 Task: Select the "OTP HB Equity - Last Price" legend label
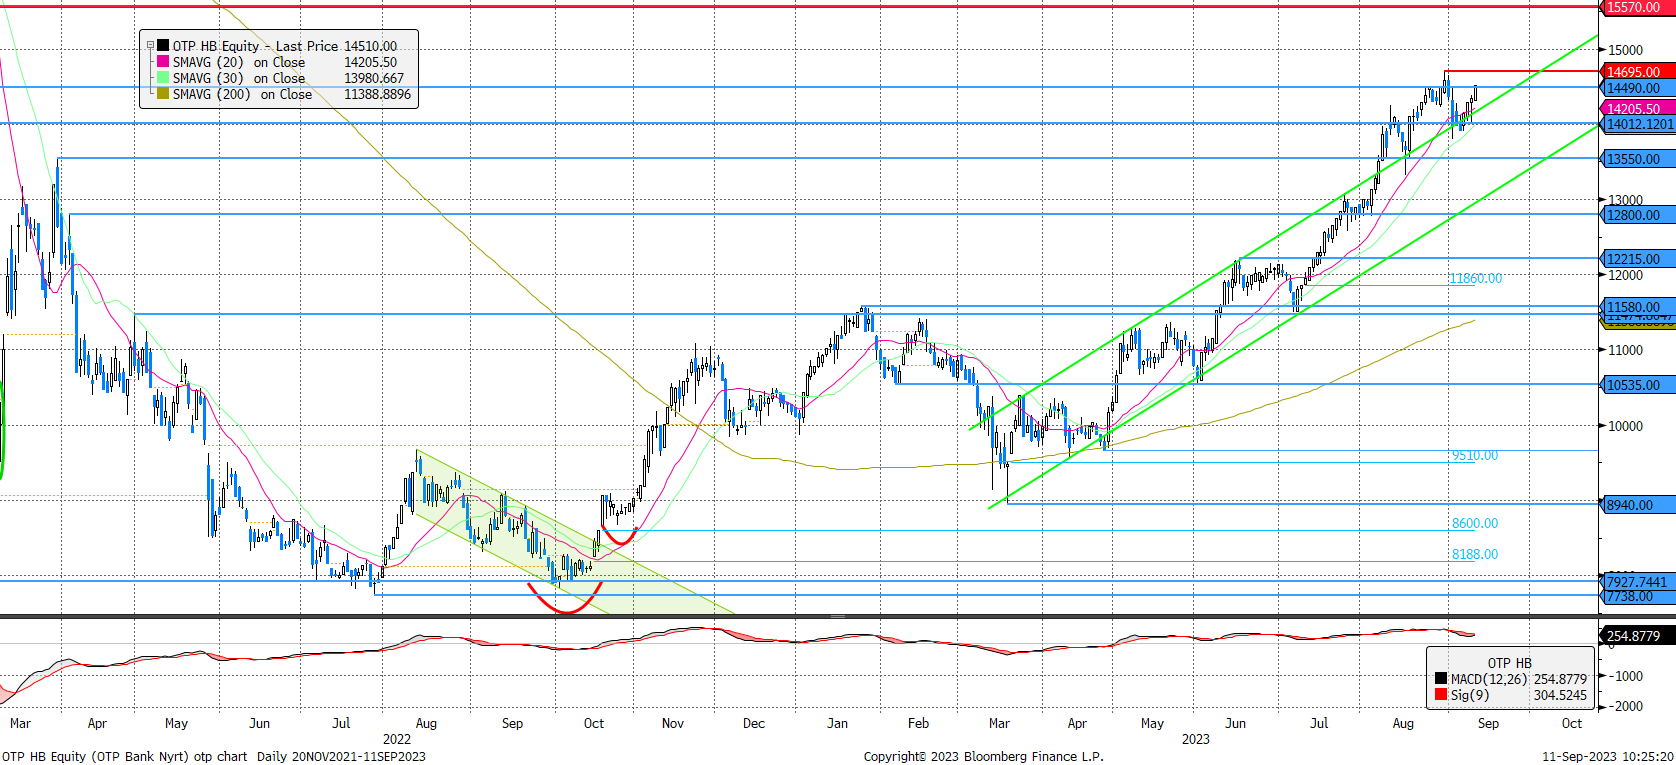(x=255, y=46)
